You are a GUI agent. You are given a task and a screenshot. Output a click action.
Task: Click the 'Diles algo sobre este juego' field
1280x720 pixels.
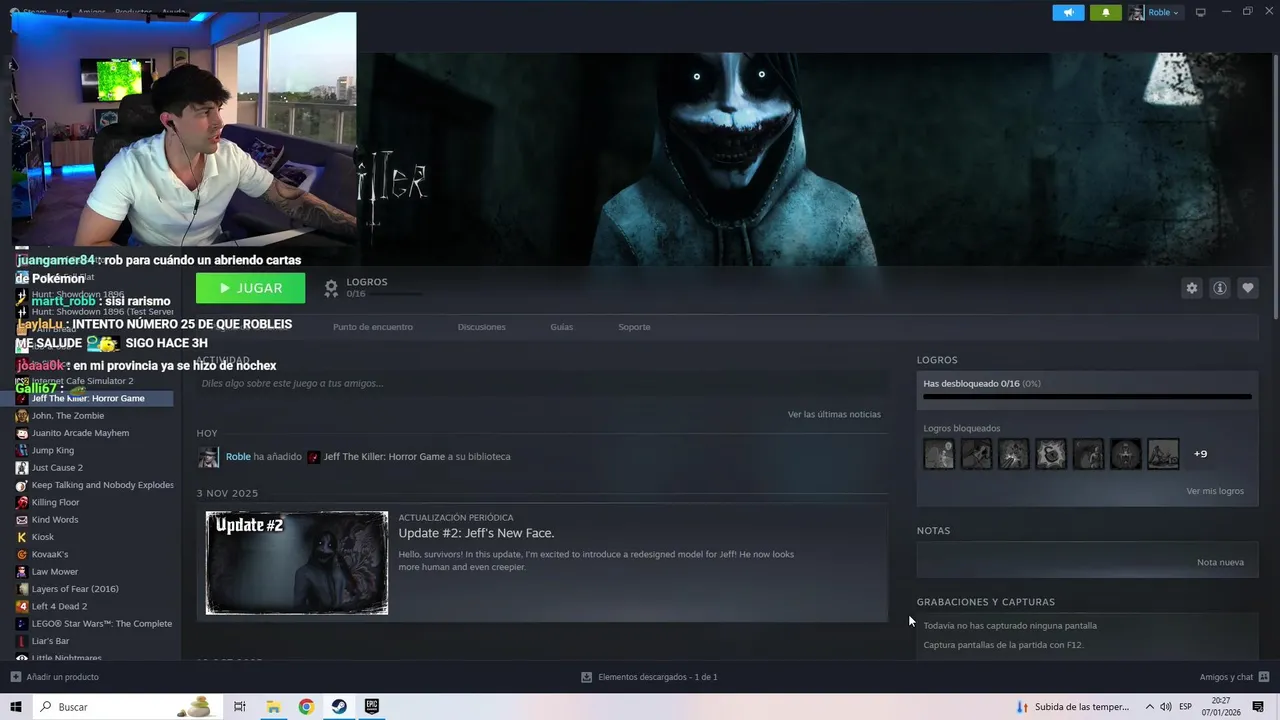[542, 383]
